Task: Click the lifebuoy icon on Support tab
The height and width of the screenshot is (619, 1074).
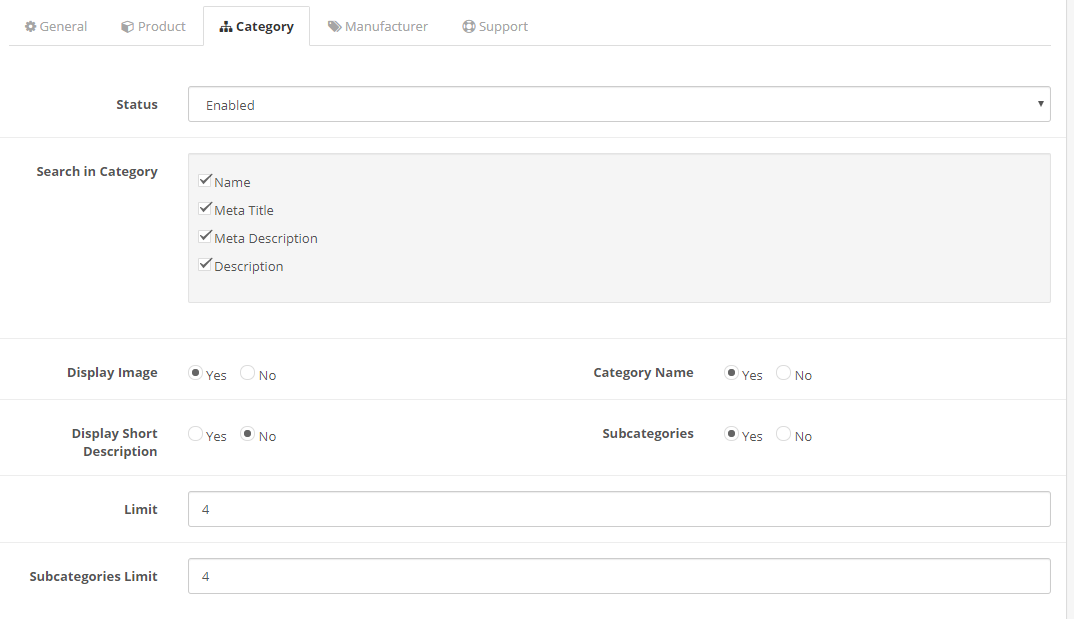Action: click(x=468, y=27)
